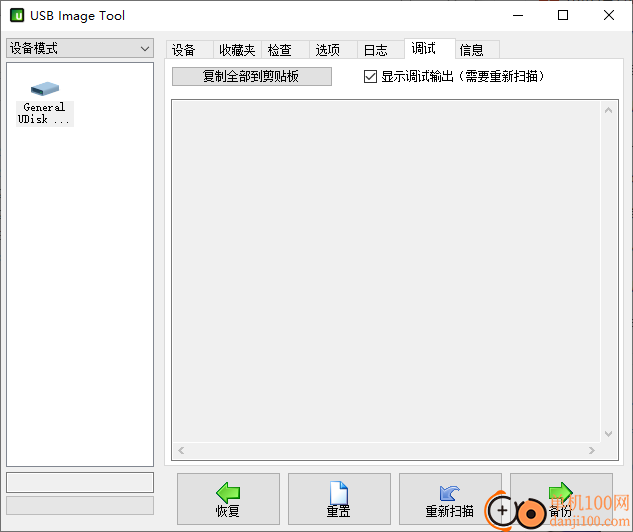Screen dimensions: 633x532
Task: Copy all debug output to clipboard
Action: coord(252,76)
